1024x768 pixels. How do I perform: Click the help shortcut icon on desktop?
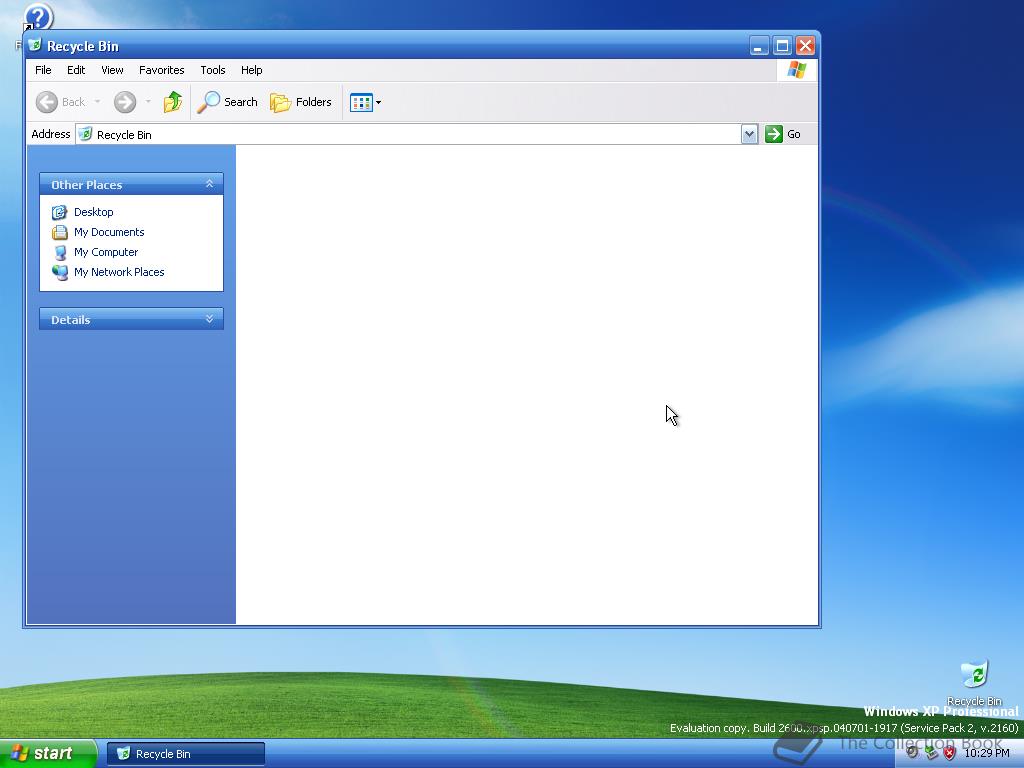coord(38,17)
